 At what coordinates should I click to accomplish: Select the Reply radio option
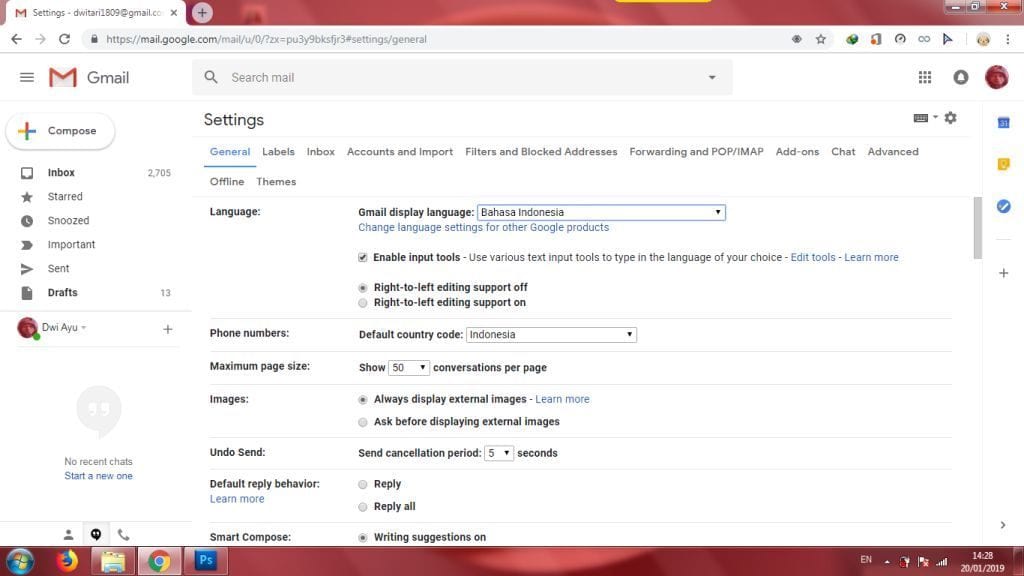pos(362,484)
